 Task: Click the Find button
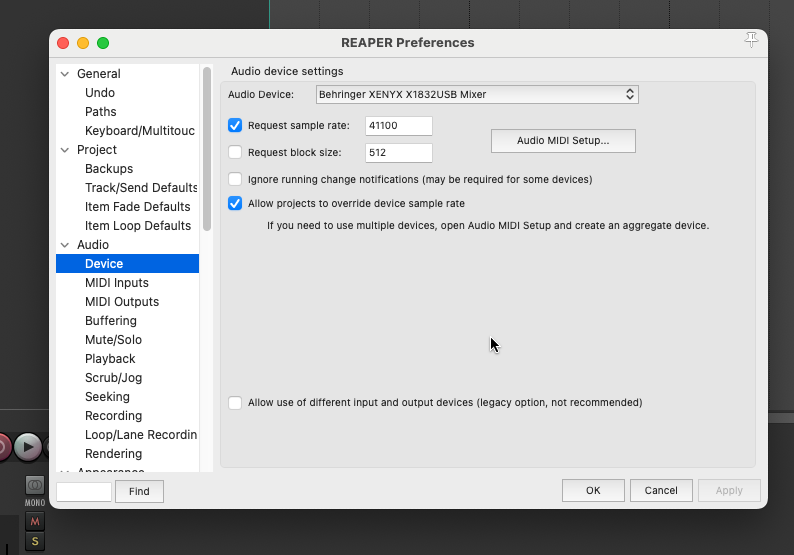click(139, 491)
